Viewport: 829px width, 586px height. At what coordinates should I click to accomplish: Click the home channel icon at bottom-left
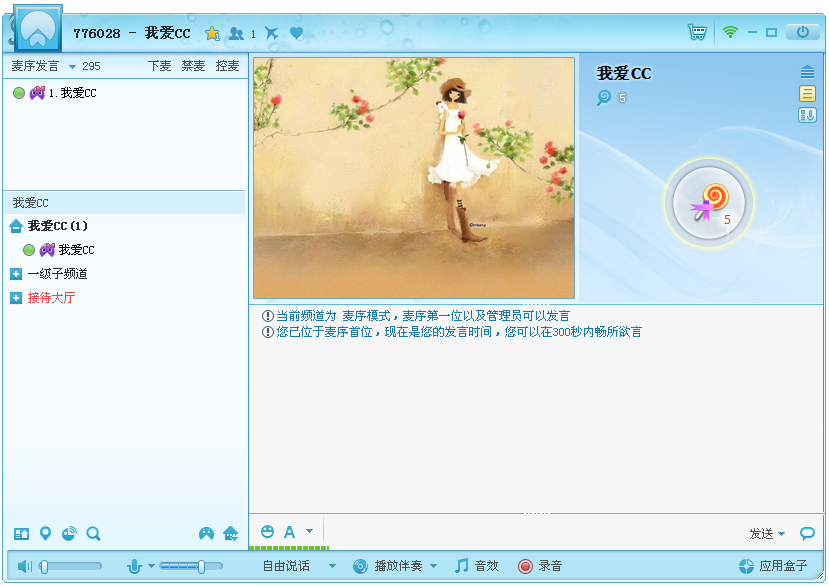click(x=231, y=534)
